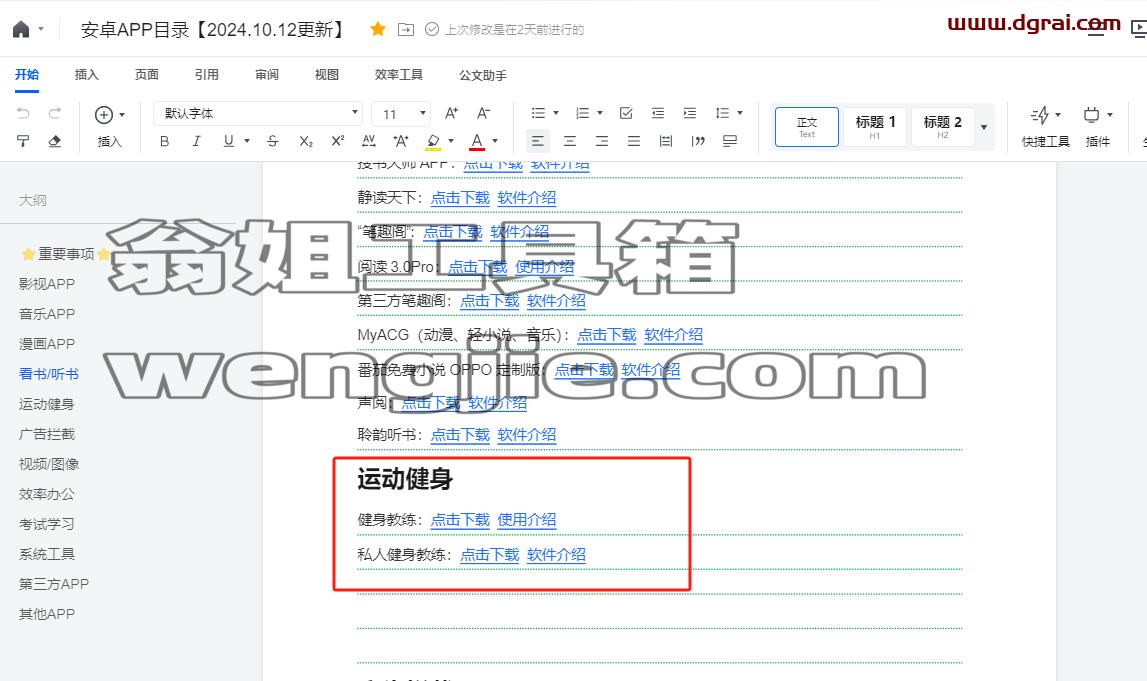The height and width of the screenshot is (681, 1147).
Task: Open the highlight color dropdown arrow
Action: coord(451,141)
